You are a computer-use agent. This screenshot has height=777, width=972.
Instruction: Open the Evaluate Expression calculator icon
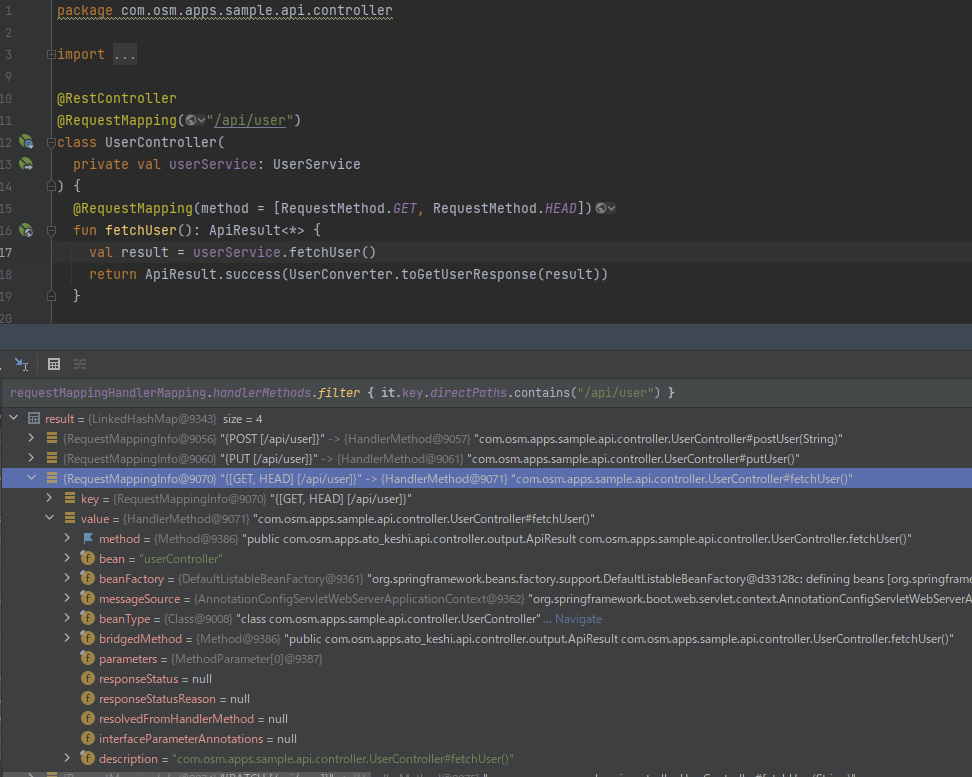53,364
